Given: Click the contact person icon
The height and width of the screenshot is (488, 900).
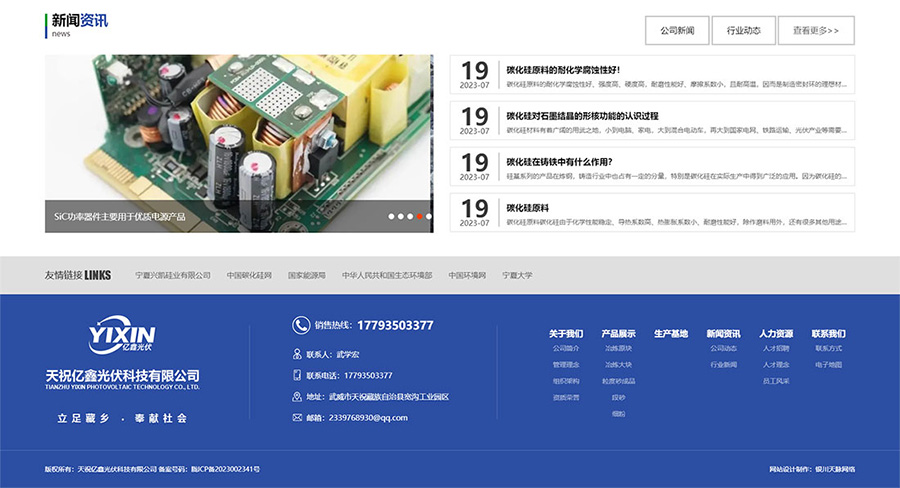Looking at the screenshot, I should [x=297, y=354].
